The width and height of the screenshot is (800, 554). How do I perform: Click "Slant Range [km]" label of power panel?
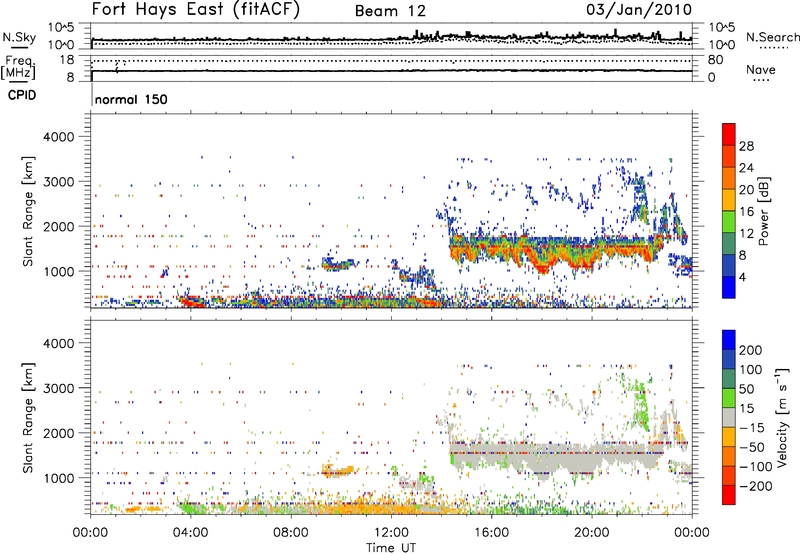point(29,211)
